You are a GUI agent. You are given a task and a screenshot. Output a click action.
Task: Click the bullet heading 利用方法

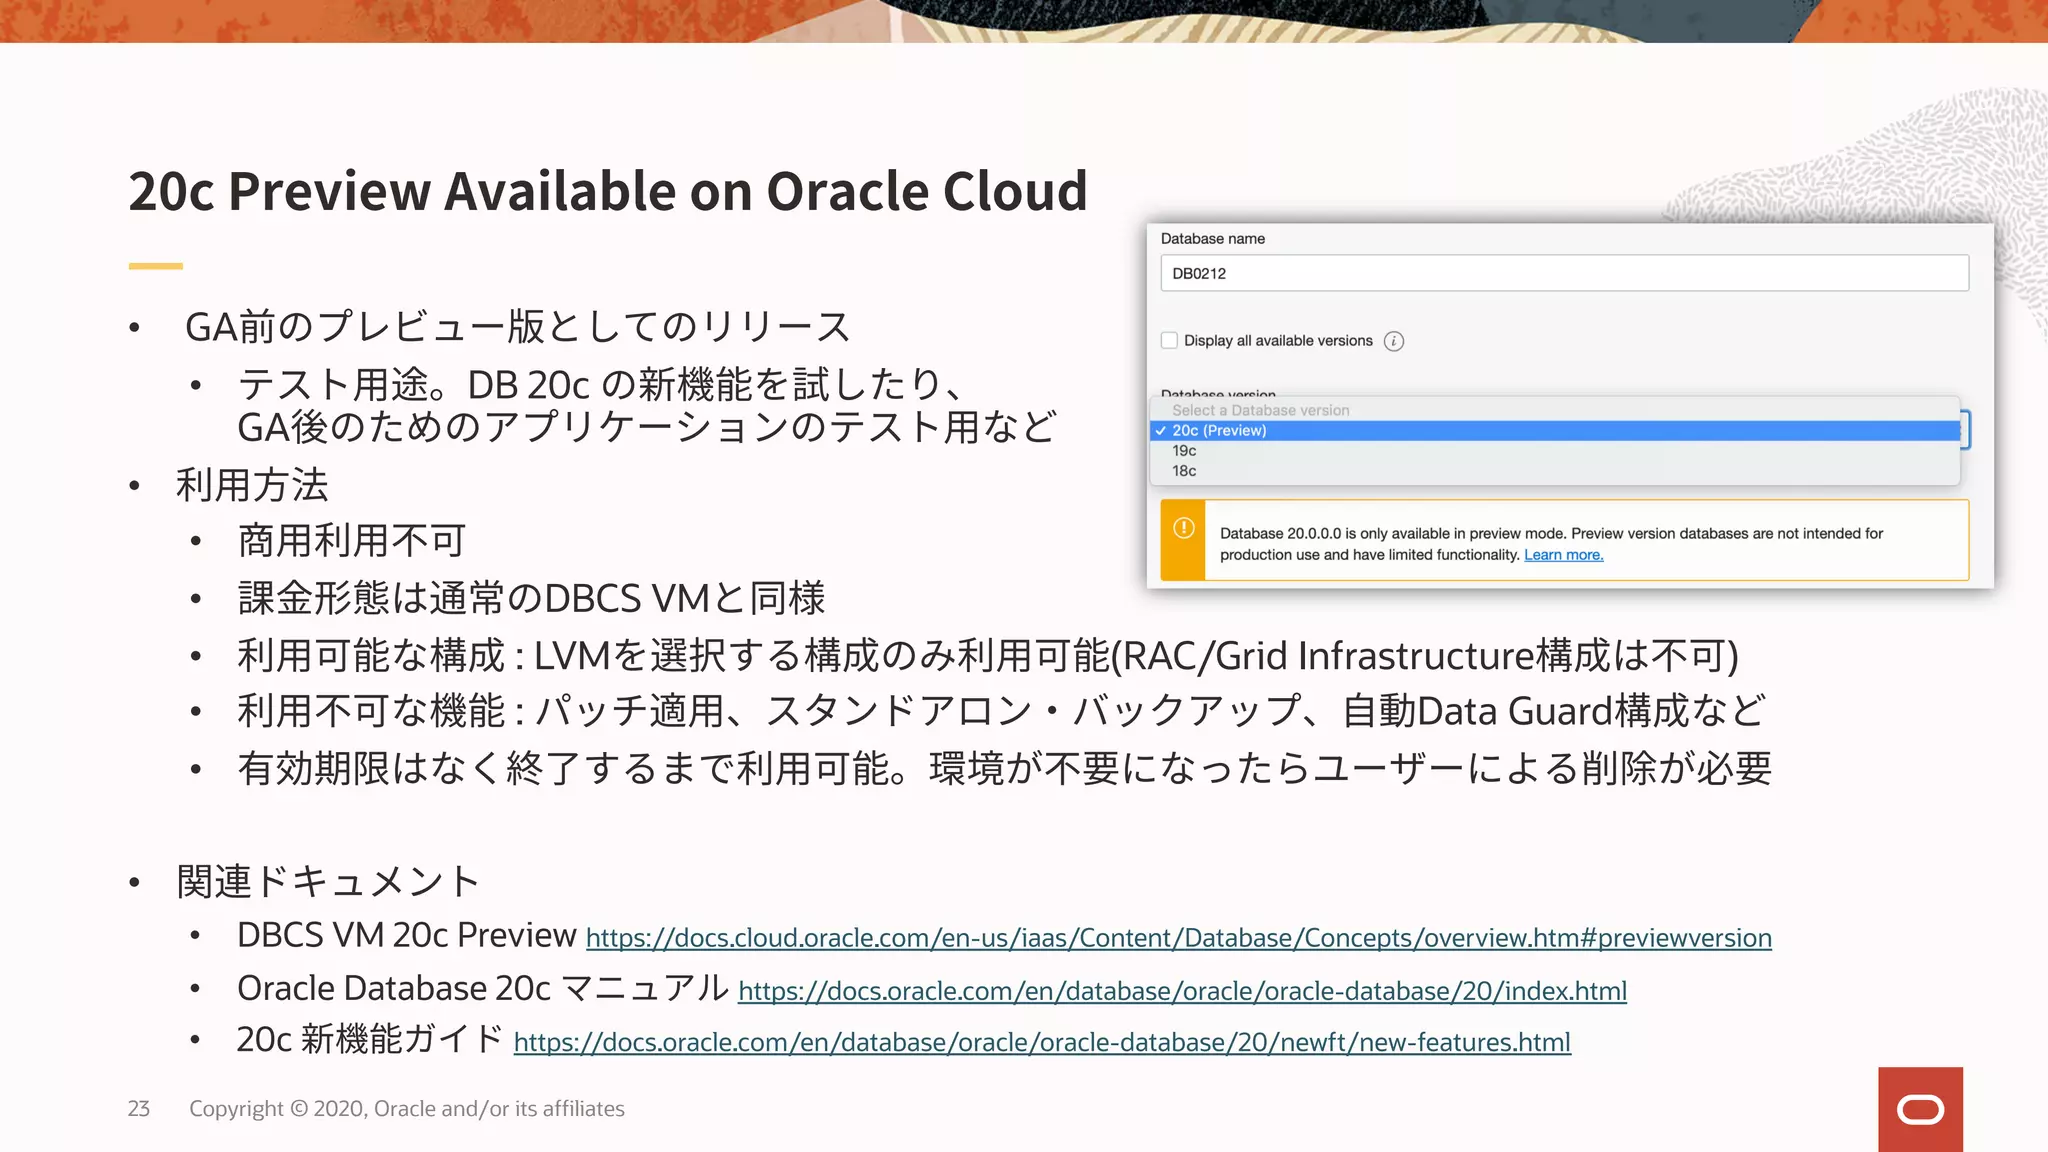[x=252, y=485]
